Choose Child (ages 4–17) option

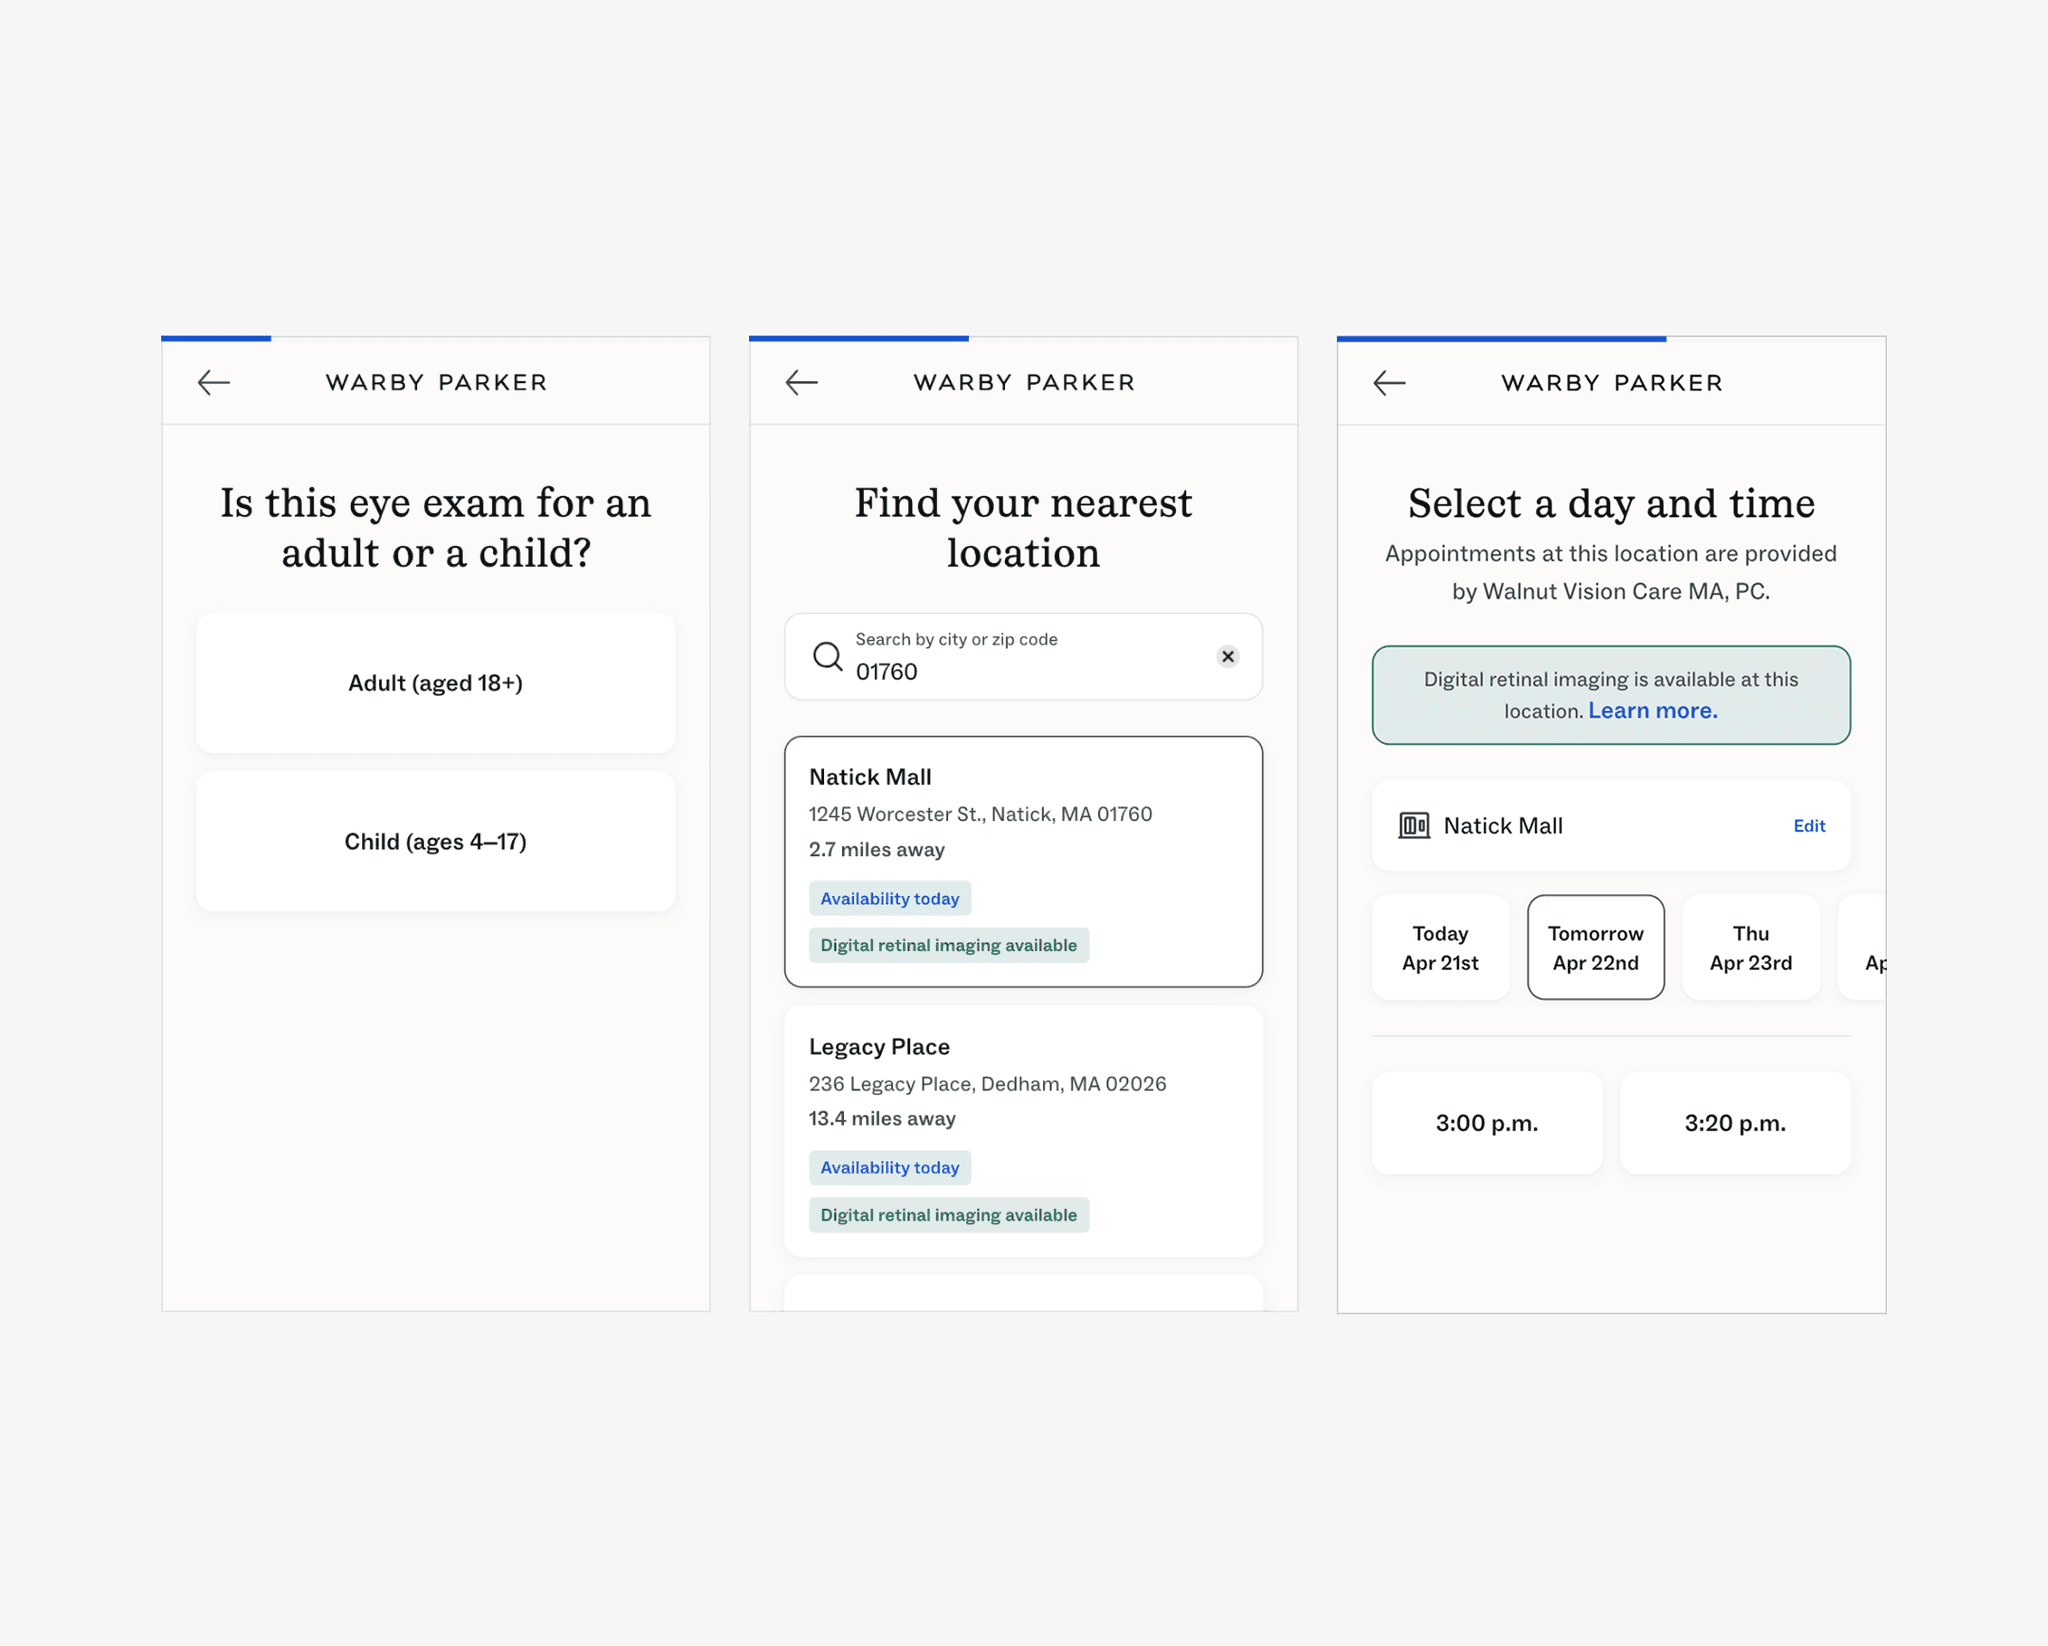click(x=435, y=841)
